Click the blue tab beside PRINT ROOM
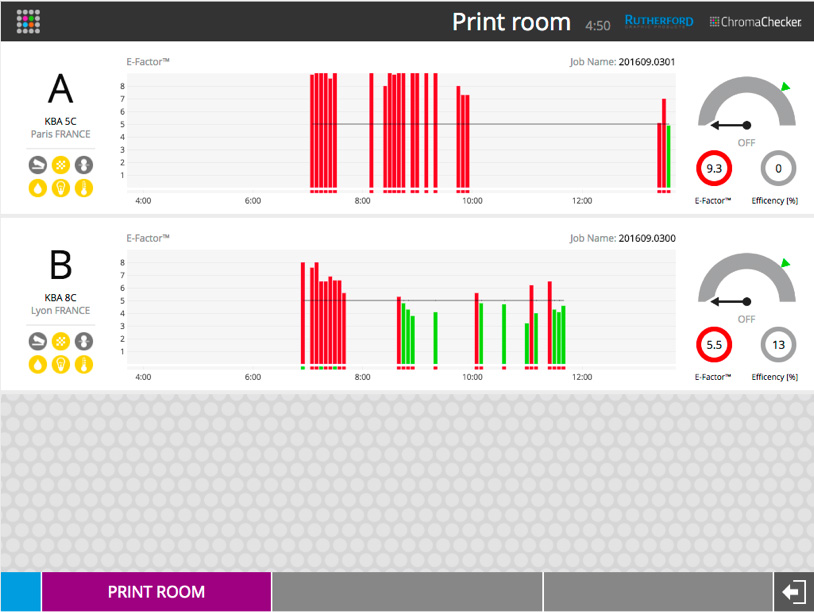Screen dimensions: 814x612 (21, 592)
